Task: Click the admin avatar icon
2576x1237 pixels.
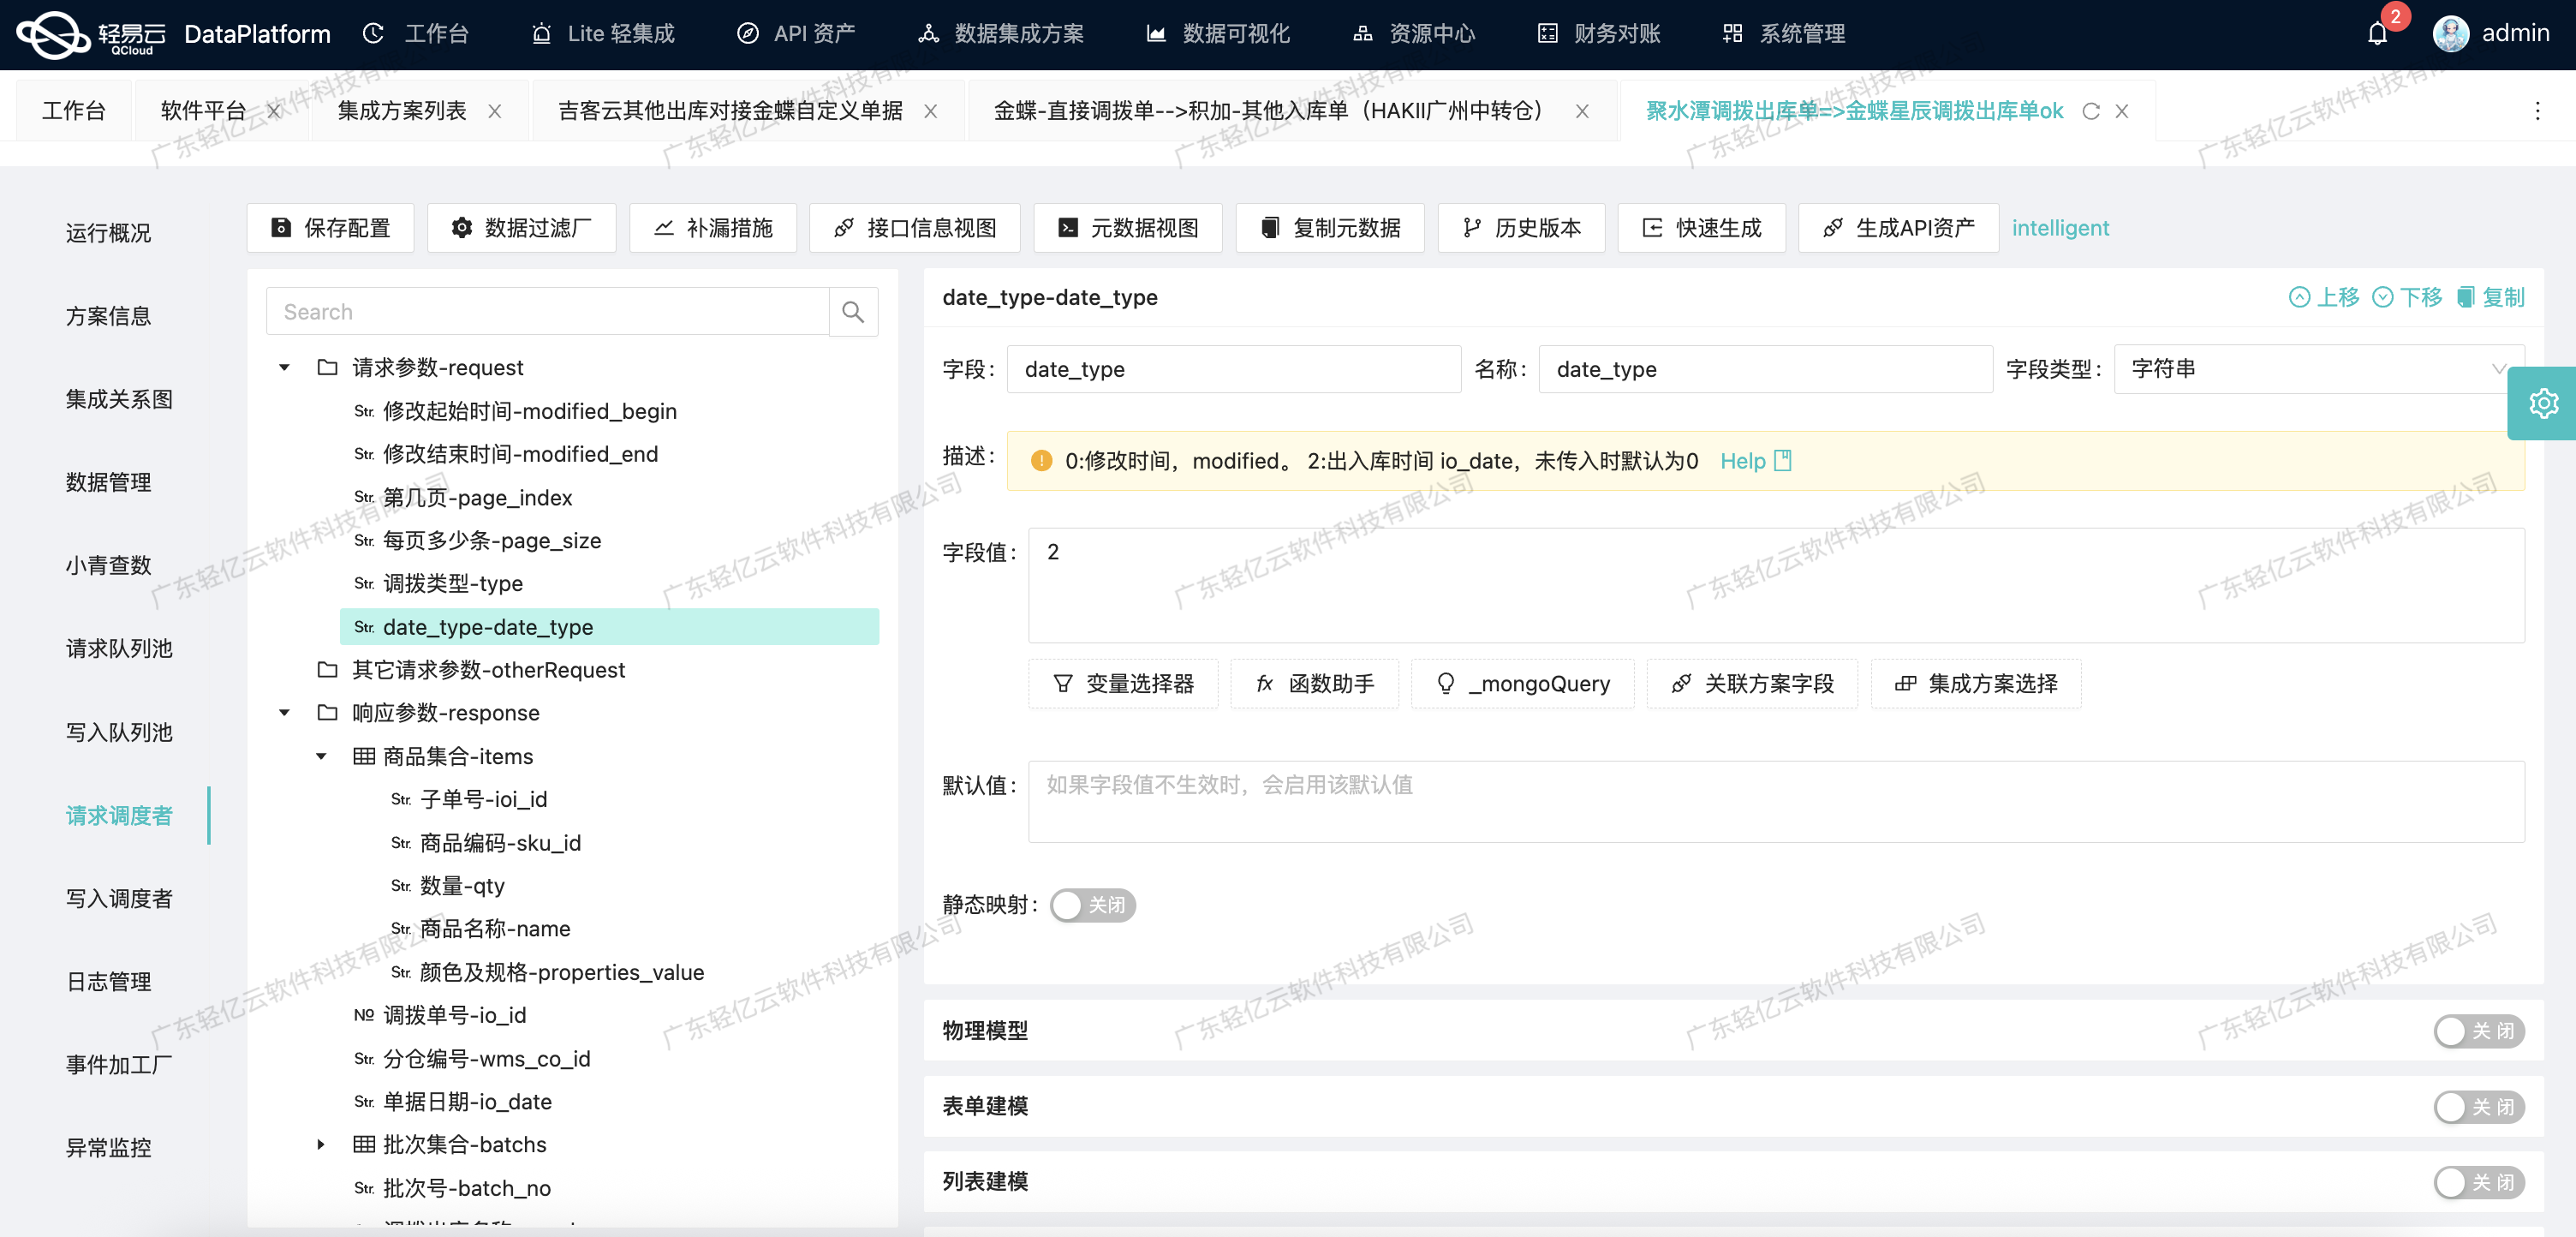Action: pos(2450,34)
